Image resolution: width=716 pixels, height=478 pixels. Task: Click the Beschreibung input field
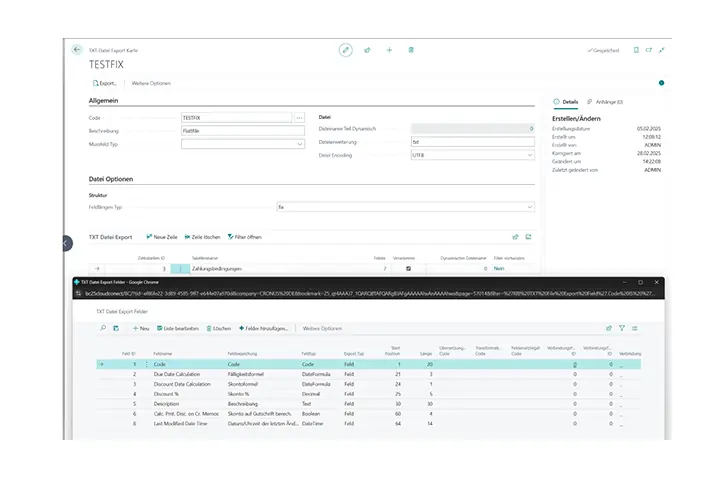(x=243, y=131)
